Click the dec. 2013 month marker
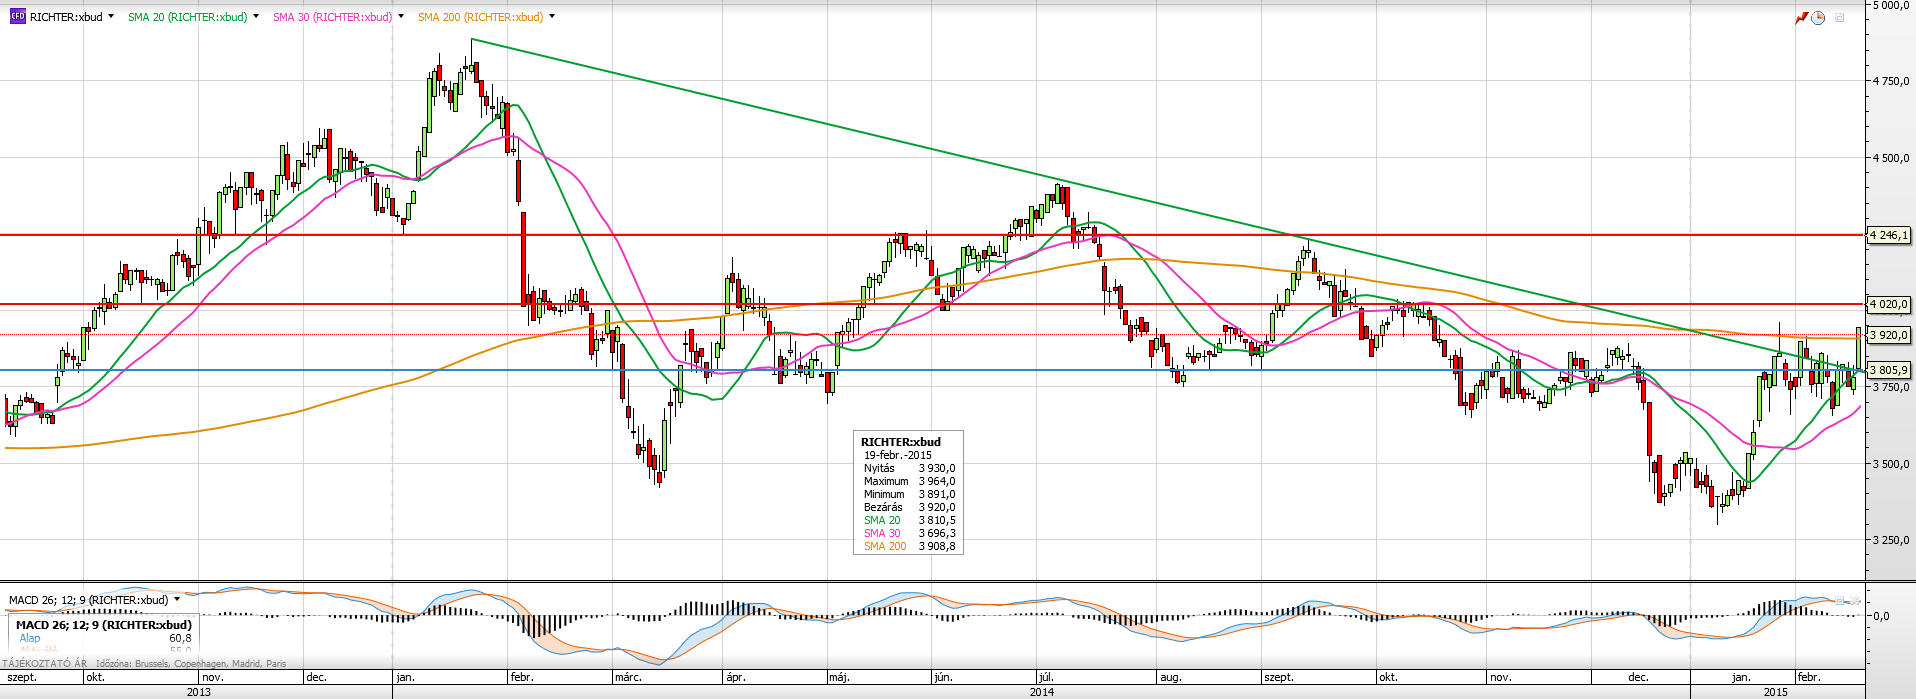Viewport: 1916px width, 699px height. click(317, 677)
